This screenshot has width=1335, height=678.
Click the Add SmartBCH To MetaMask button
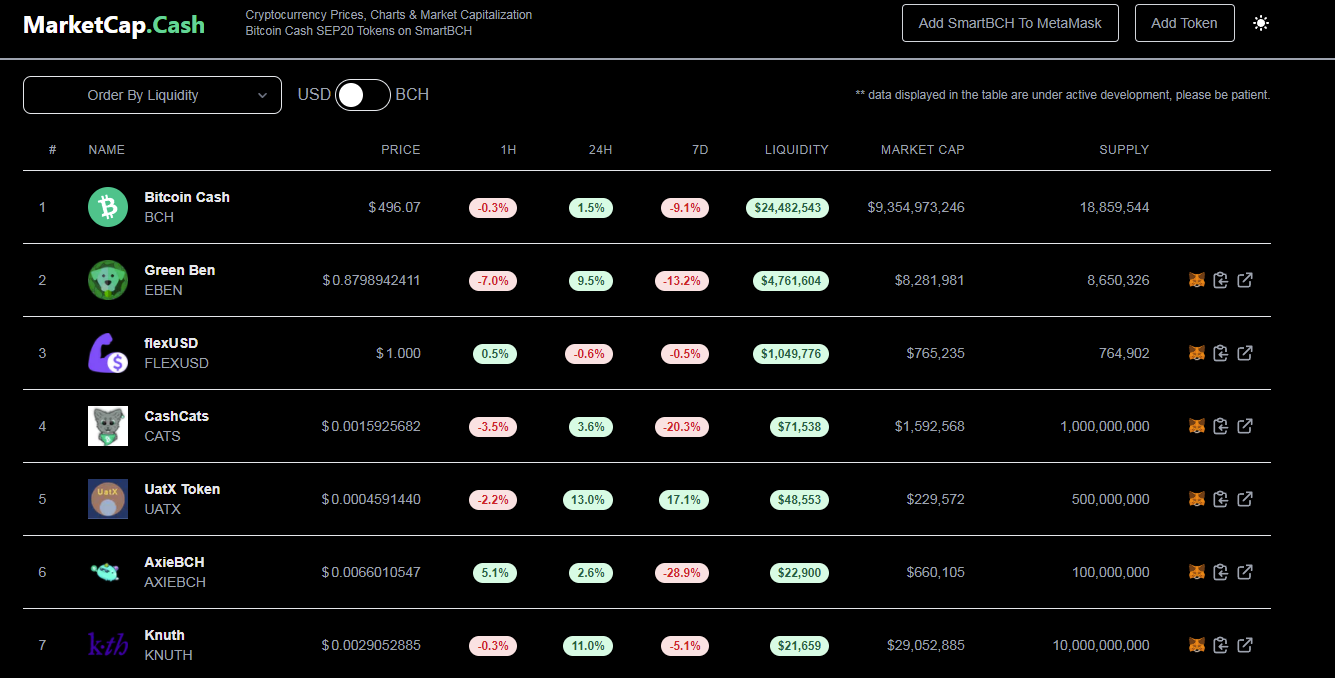pyautogui.click(x=1010, y=23)
